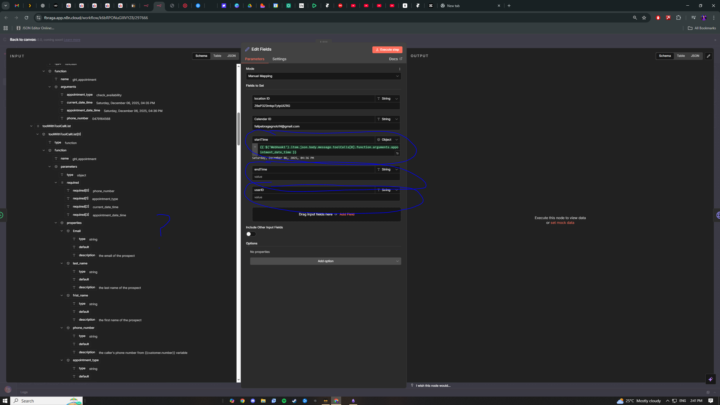Select Schema view in OUTPUT panel
This screenshot has width=720, height=405.
(665, 56)
